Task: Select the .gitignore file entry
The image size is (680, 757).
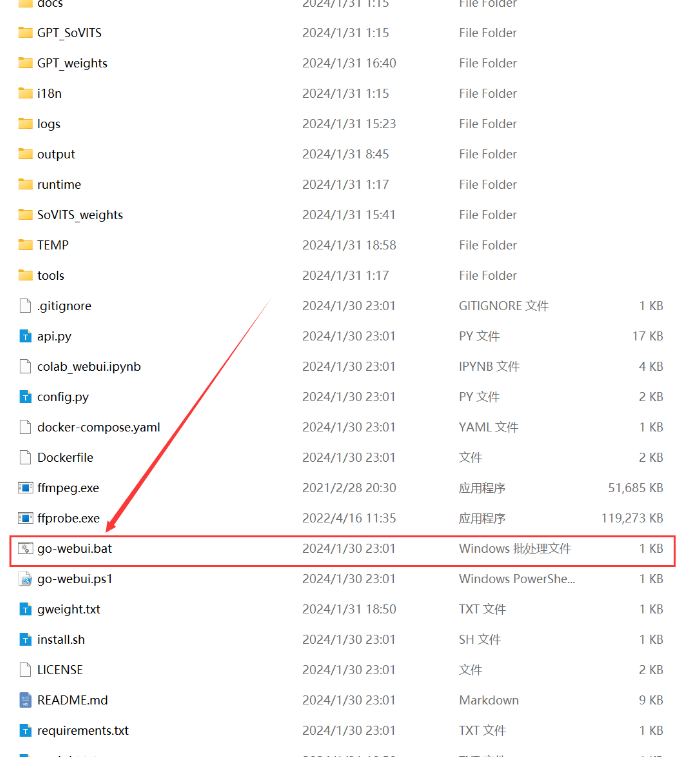Action: click(64, 306)
